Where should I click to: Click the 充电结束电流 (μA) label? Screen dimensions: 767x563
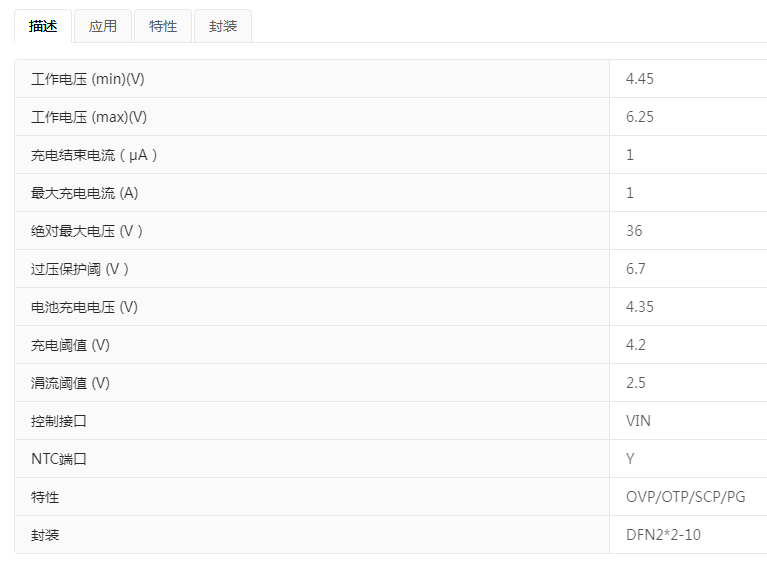point(95,155)
